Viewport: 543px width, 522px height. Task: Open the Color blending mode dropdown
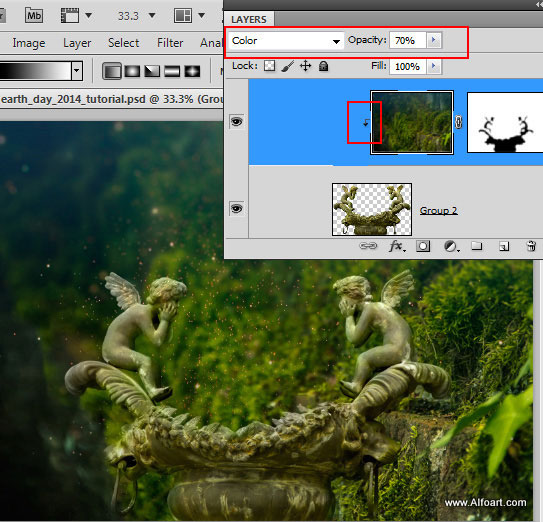[x=286, y=41]
